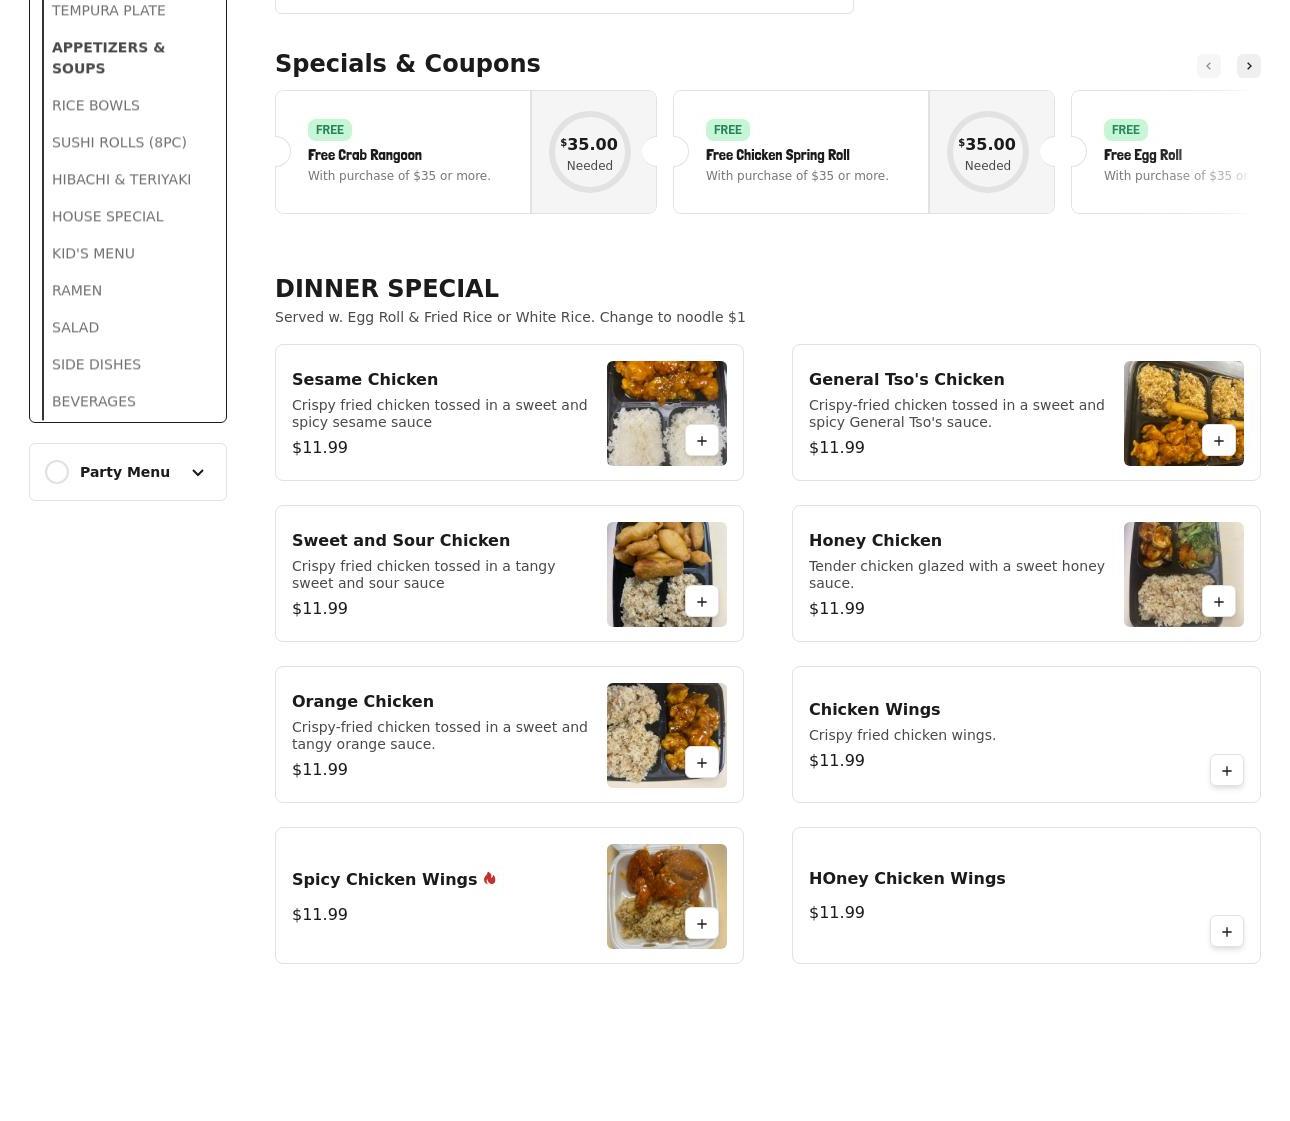Select the Party Menu radio circle
Screen dimensions: 1290x1121
[57, 472]
